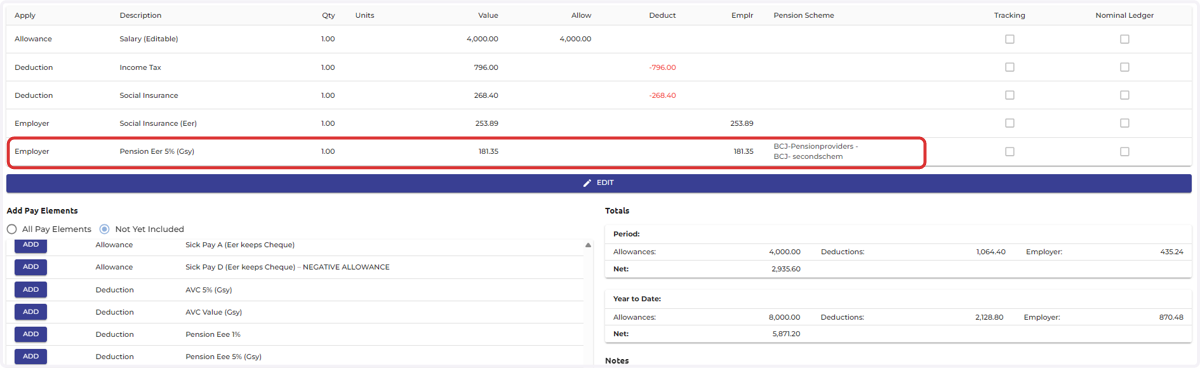Click the Value column header
Viewport: 1200px width, 368px height.
[x=488, y=16]
